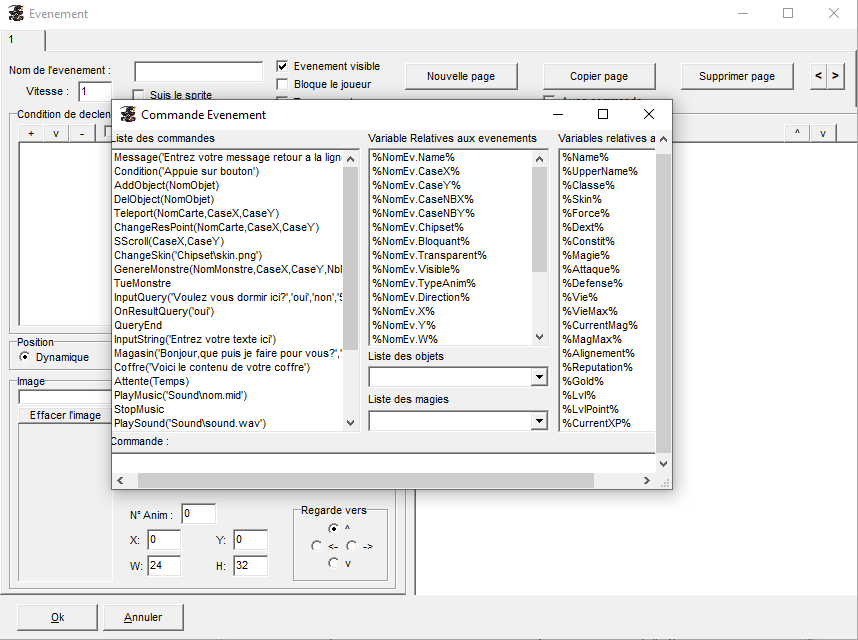
Task: Click the '+' add condition button
Action: (x=31, y=134)
